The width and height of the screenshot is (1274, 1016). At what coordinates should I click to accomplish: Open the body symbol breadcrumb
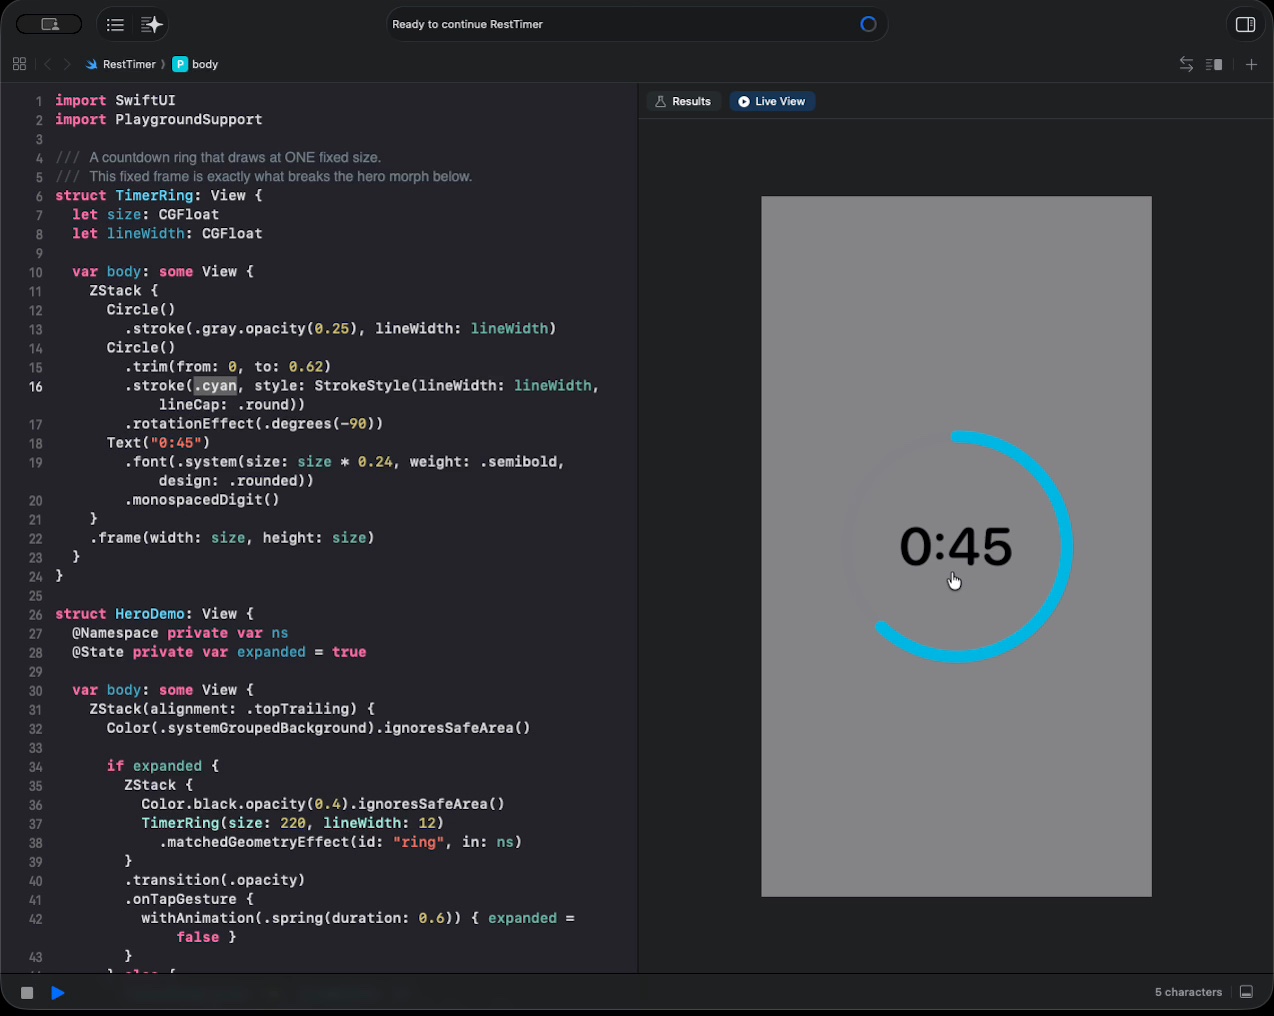pos(205,64)
